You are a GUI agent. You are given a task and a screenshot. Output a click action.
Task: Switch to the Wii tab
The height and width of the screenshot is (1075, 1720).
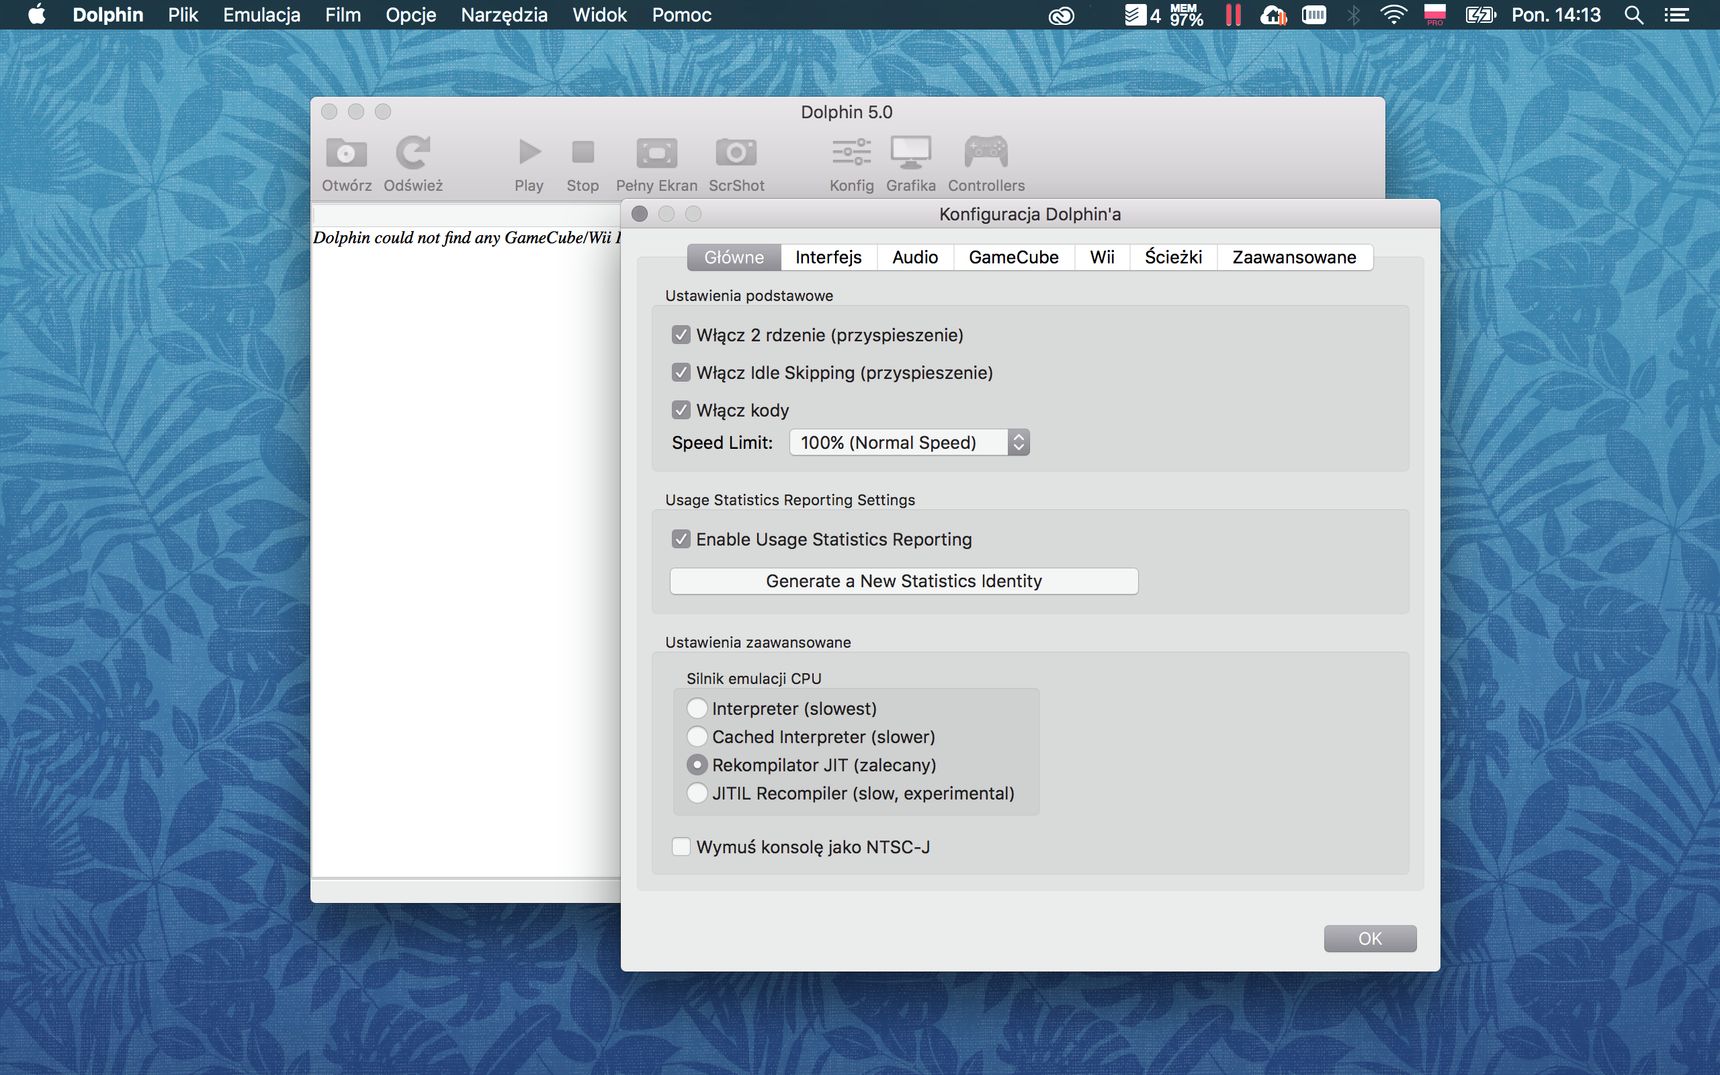pyautogui.click(x=1102, y=257)
